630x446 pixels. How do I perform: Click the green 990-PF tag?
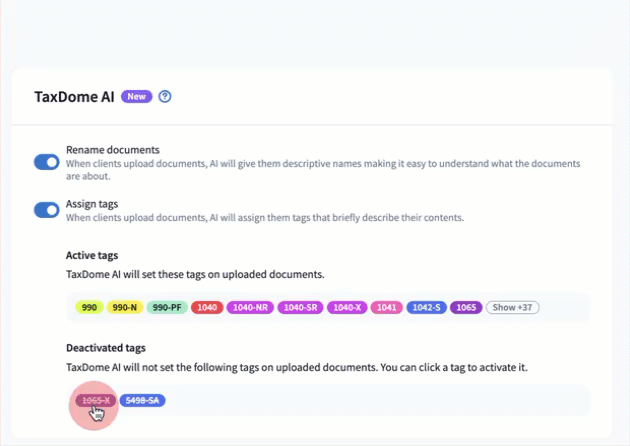(x=167, y=307)
